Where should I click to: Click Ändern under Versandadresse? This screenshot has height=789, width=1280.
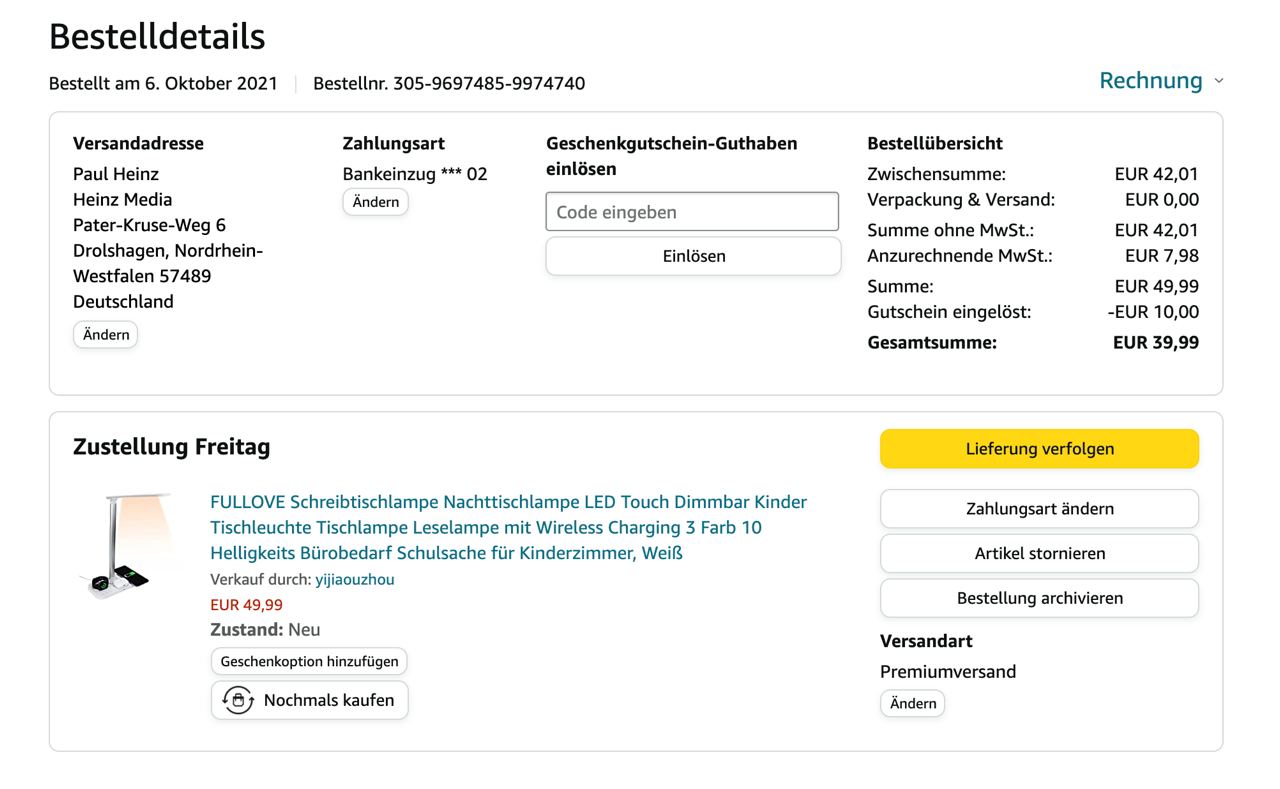pyautogui.click(x=105, y=335)
